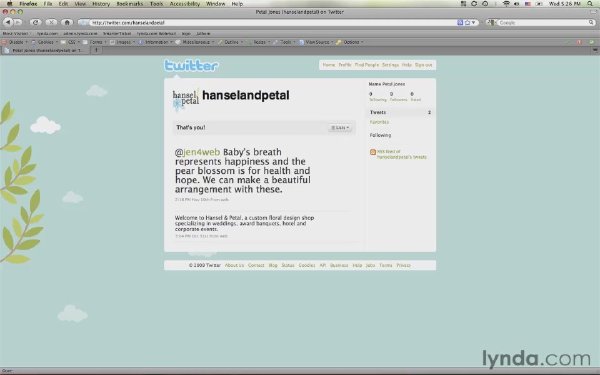
Task: Open the View Source toolbar dropdown
Action: (x=317, y=42)
